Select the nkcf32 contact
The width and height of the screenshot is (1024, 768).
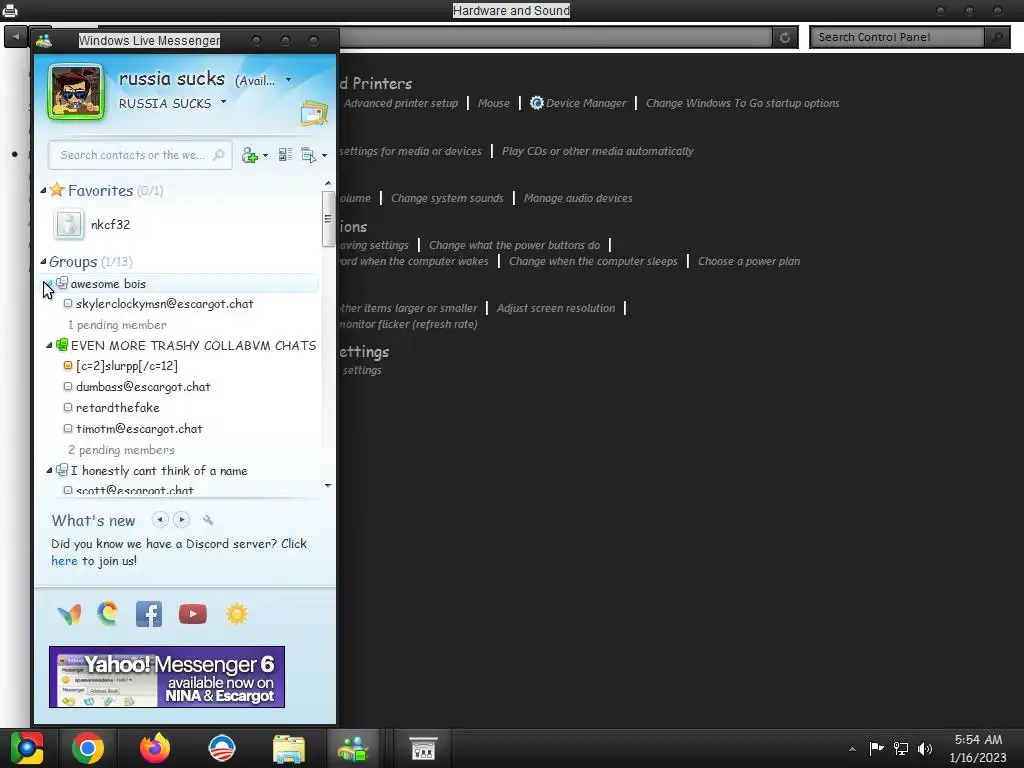pos(110,225)
